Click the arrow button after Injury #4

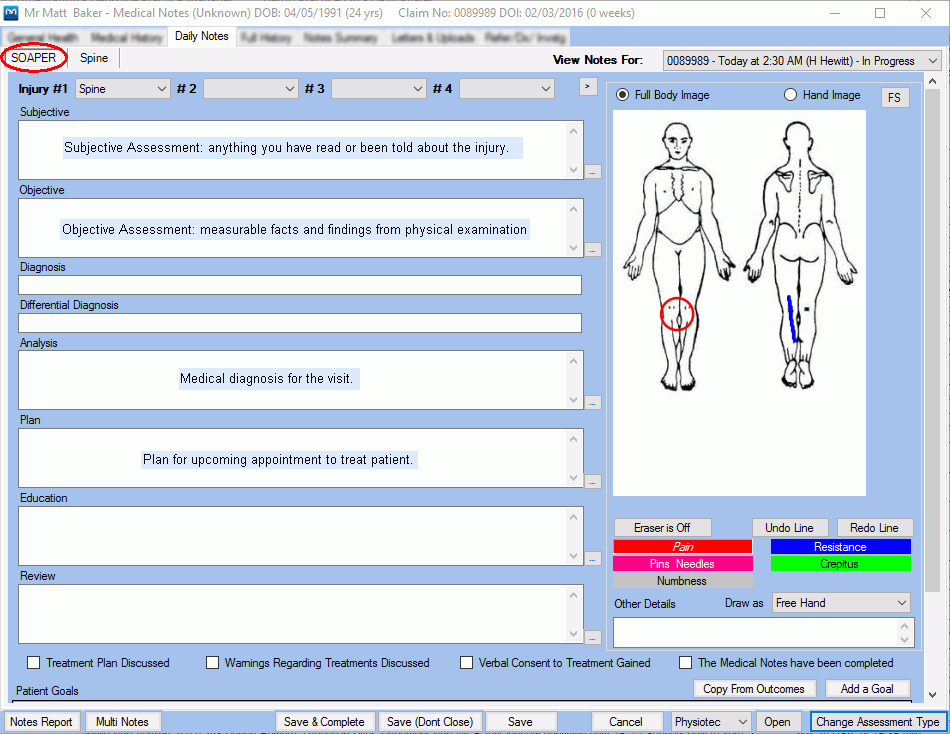coord(588,87)
